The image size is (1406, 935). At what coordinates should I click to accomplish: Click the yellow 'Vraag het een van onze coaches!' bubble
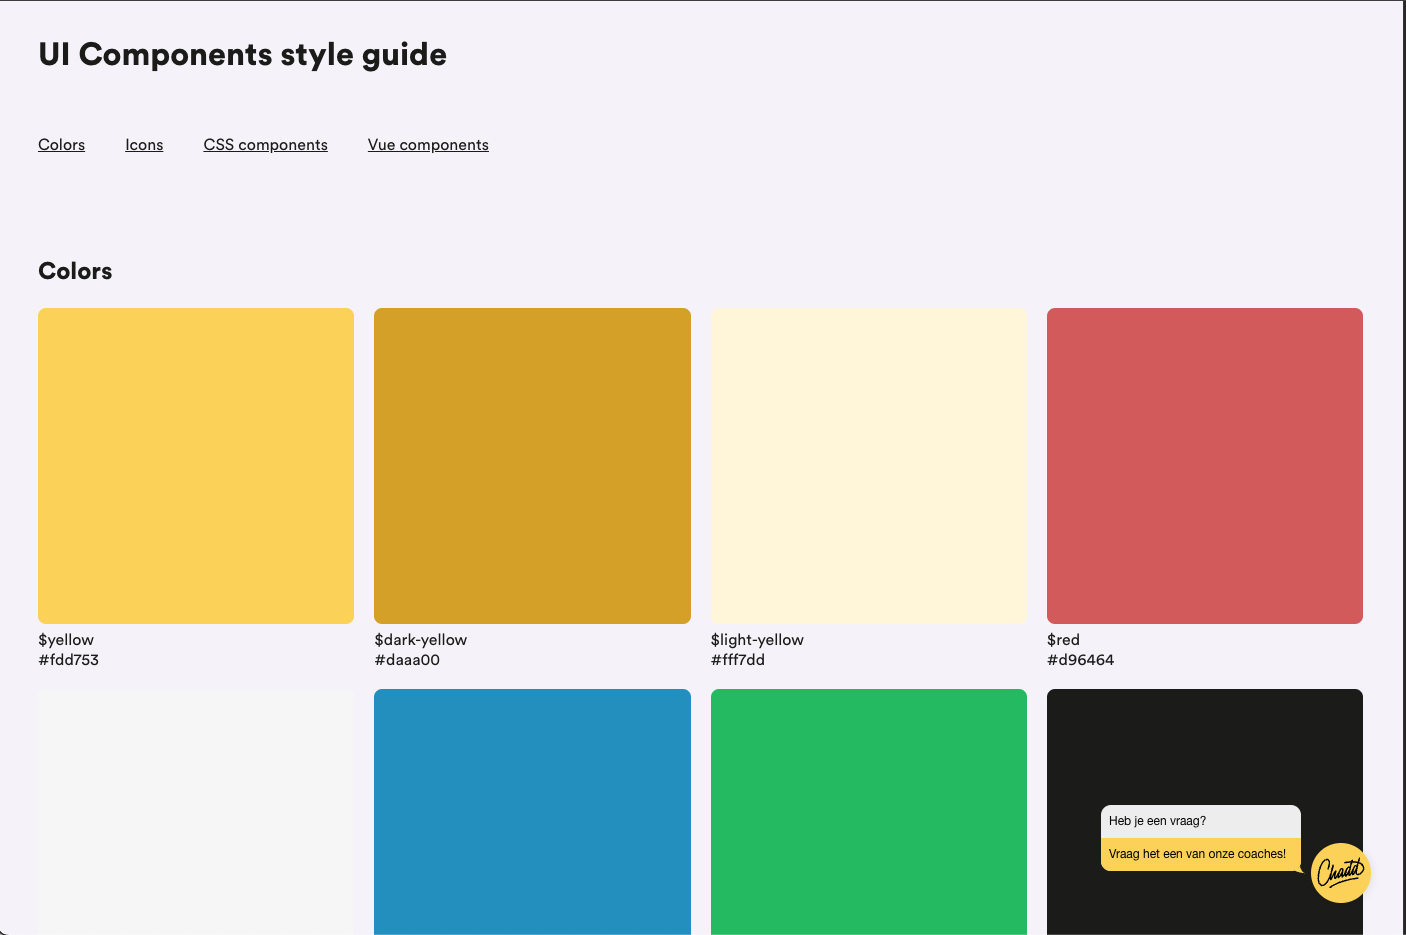(1196, 853)
